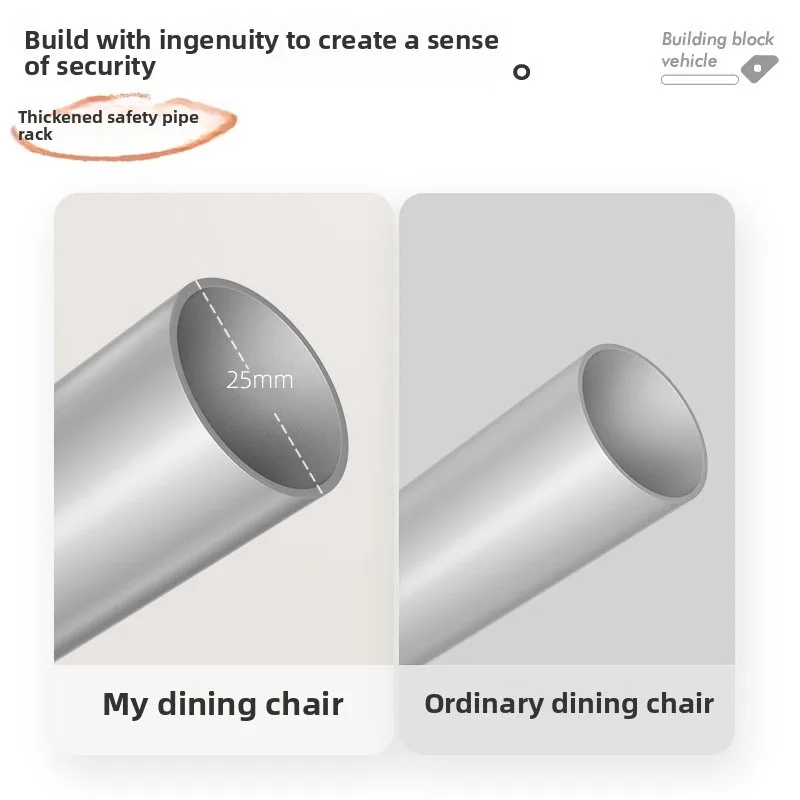Click the dashed diameter line on pipe
Screen dimensions: 800x800
(261, 388)
